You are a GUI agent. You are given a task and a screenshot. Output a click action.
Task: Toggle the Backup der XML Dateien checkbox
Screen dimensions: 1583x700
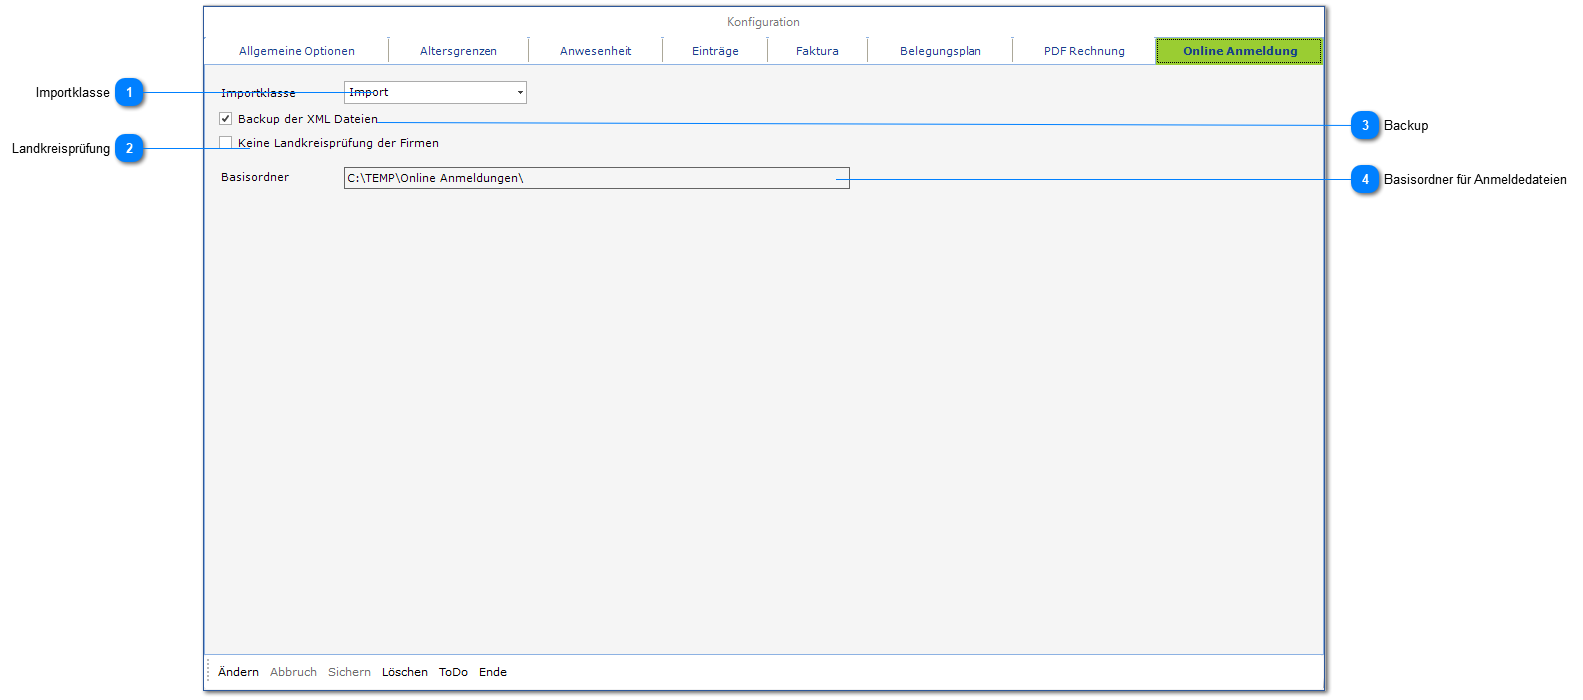tap(226, 119)
